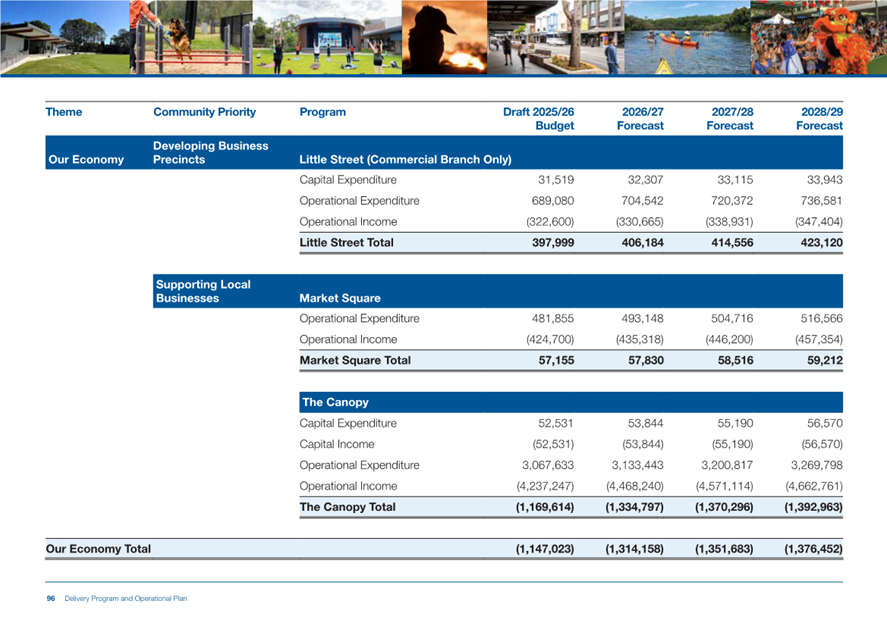887x626 pixels.
Task: Click the kookaburra silhouette sunset photo
Action: click(x=444, y=37)
